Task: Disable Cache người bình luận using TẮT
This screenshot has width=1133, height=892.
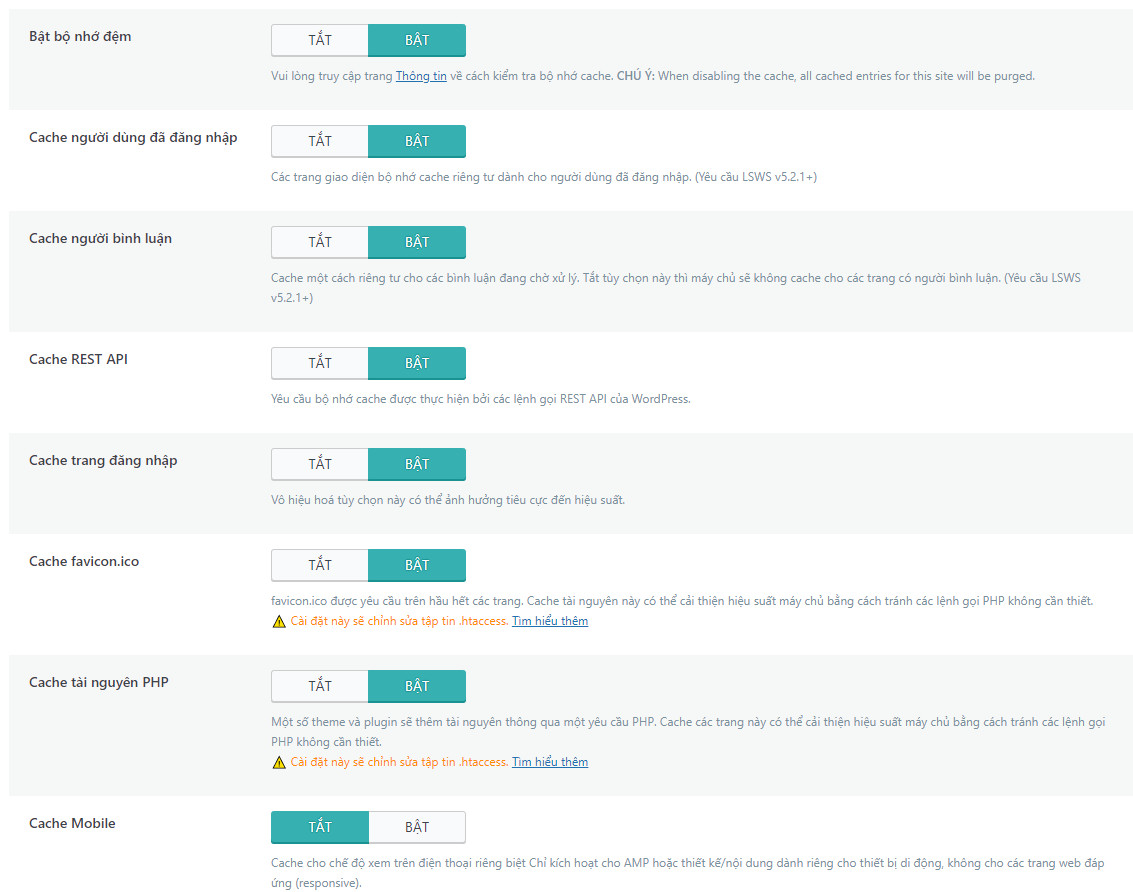Action: click(x=320, y=242)
